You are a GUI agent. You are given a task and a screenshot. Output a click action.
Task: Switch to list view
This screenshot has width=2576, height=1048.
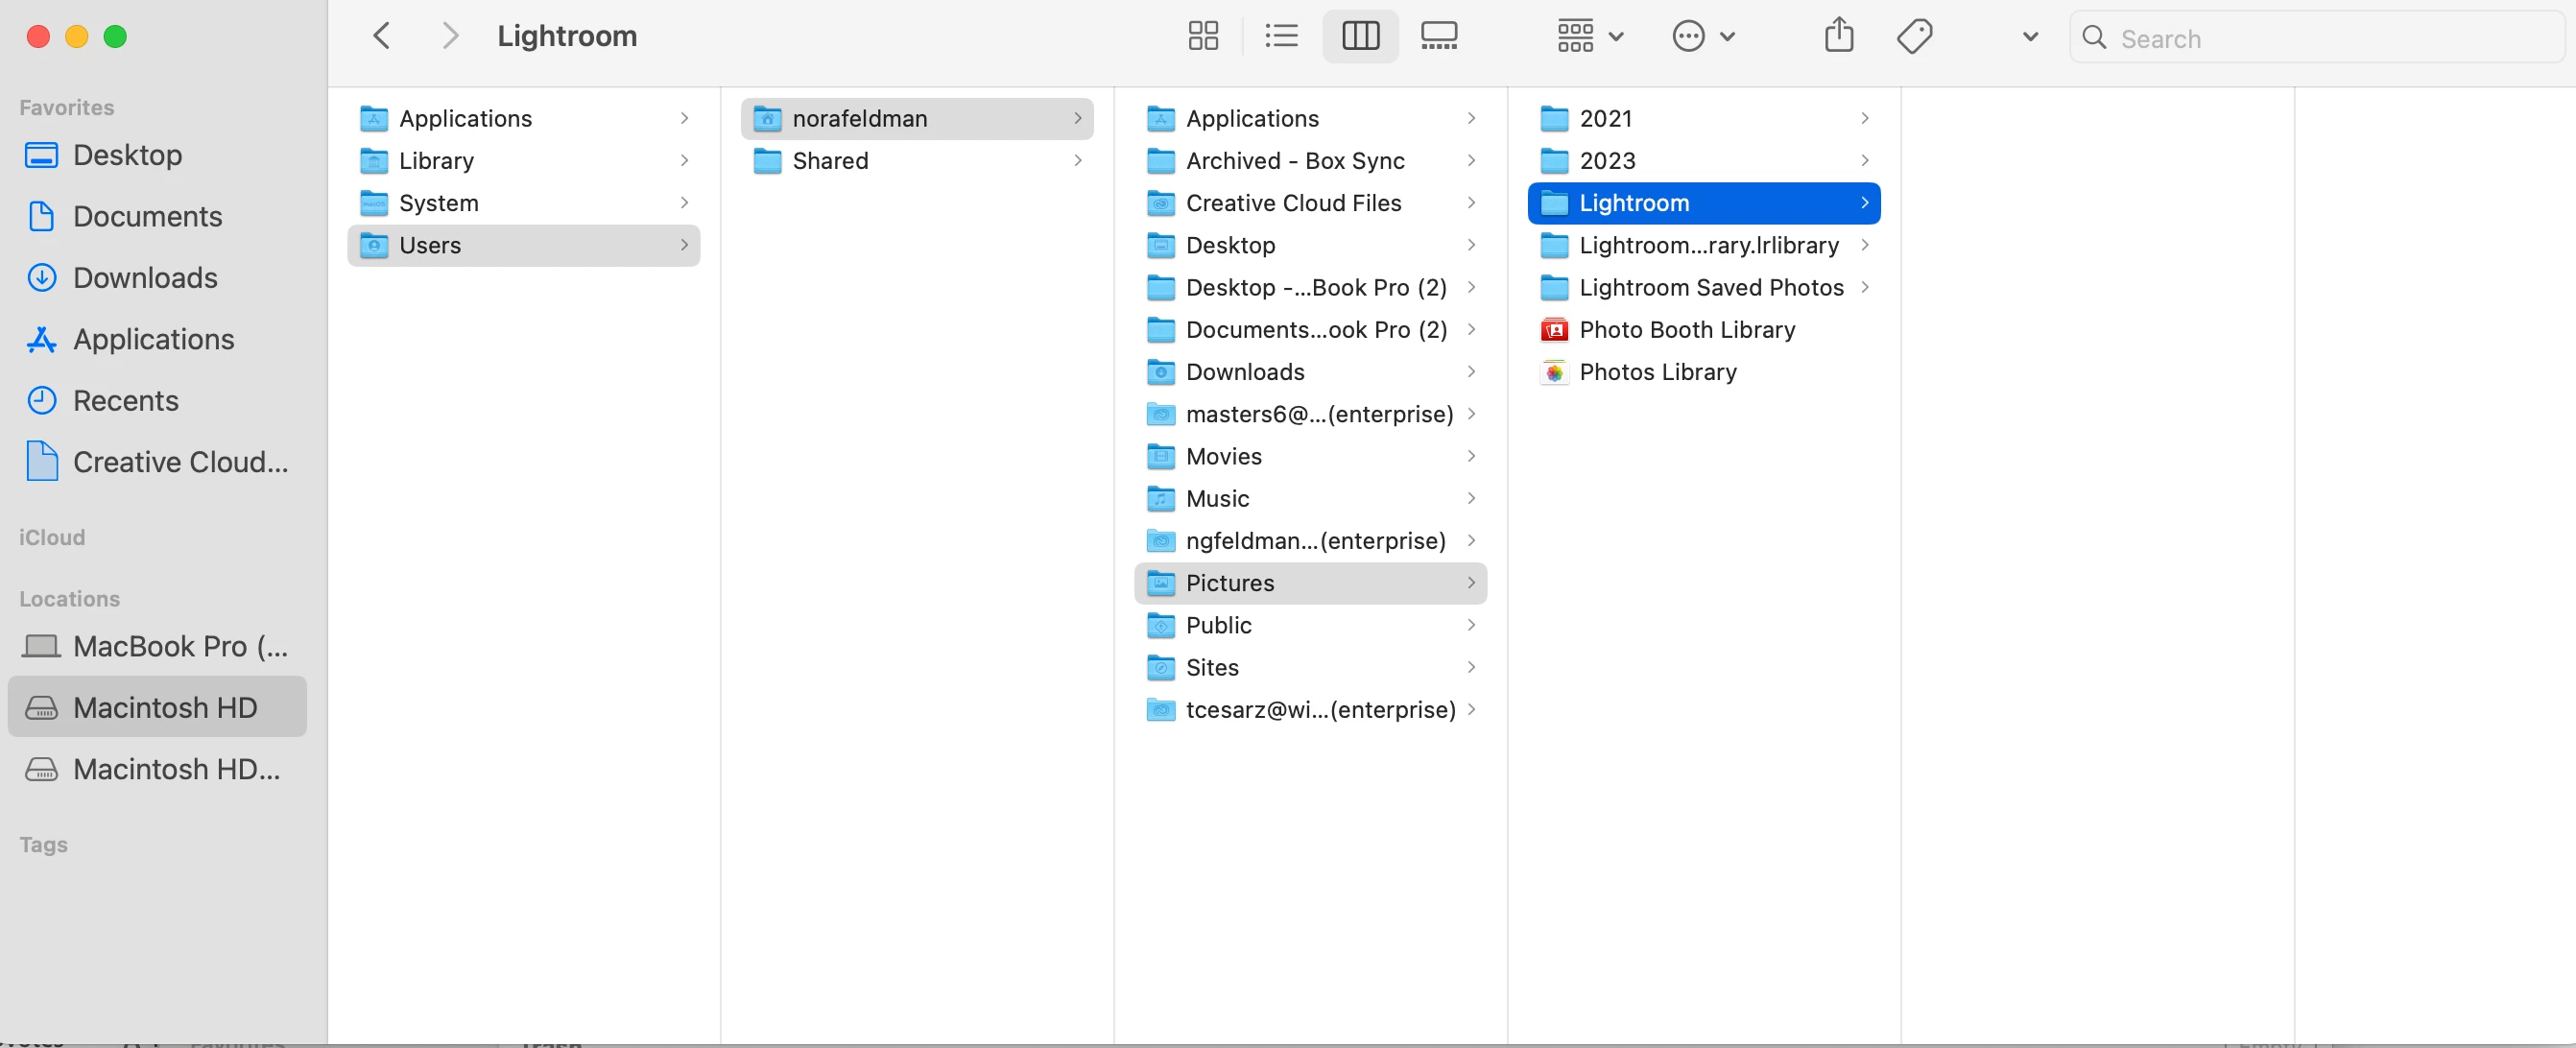click(1281, 37)
